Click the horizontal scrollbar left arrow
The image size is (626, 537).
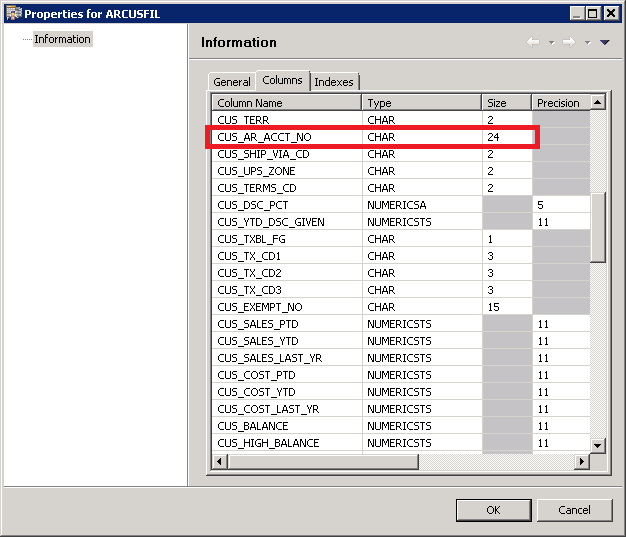[x=219, y=462]
